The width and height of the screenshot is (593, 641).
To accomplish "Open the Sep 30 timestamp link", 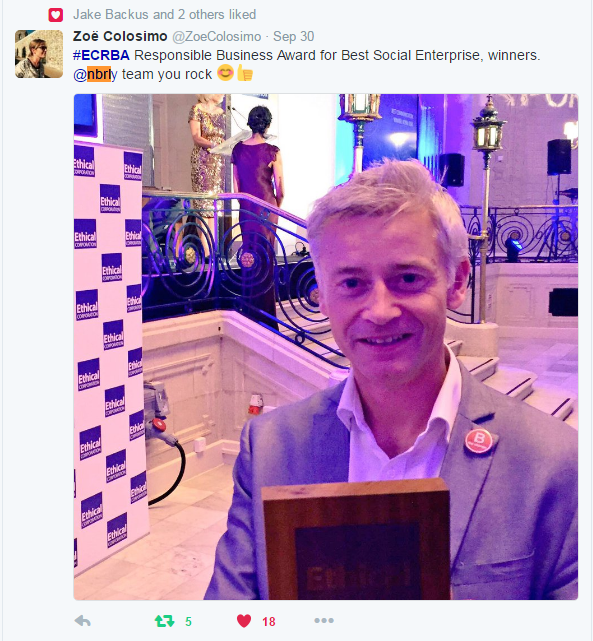I will [x=293, y=36].
